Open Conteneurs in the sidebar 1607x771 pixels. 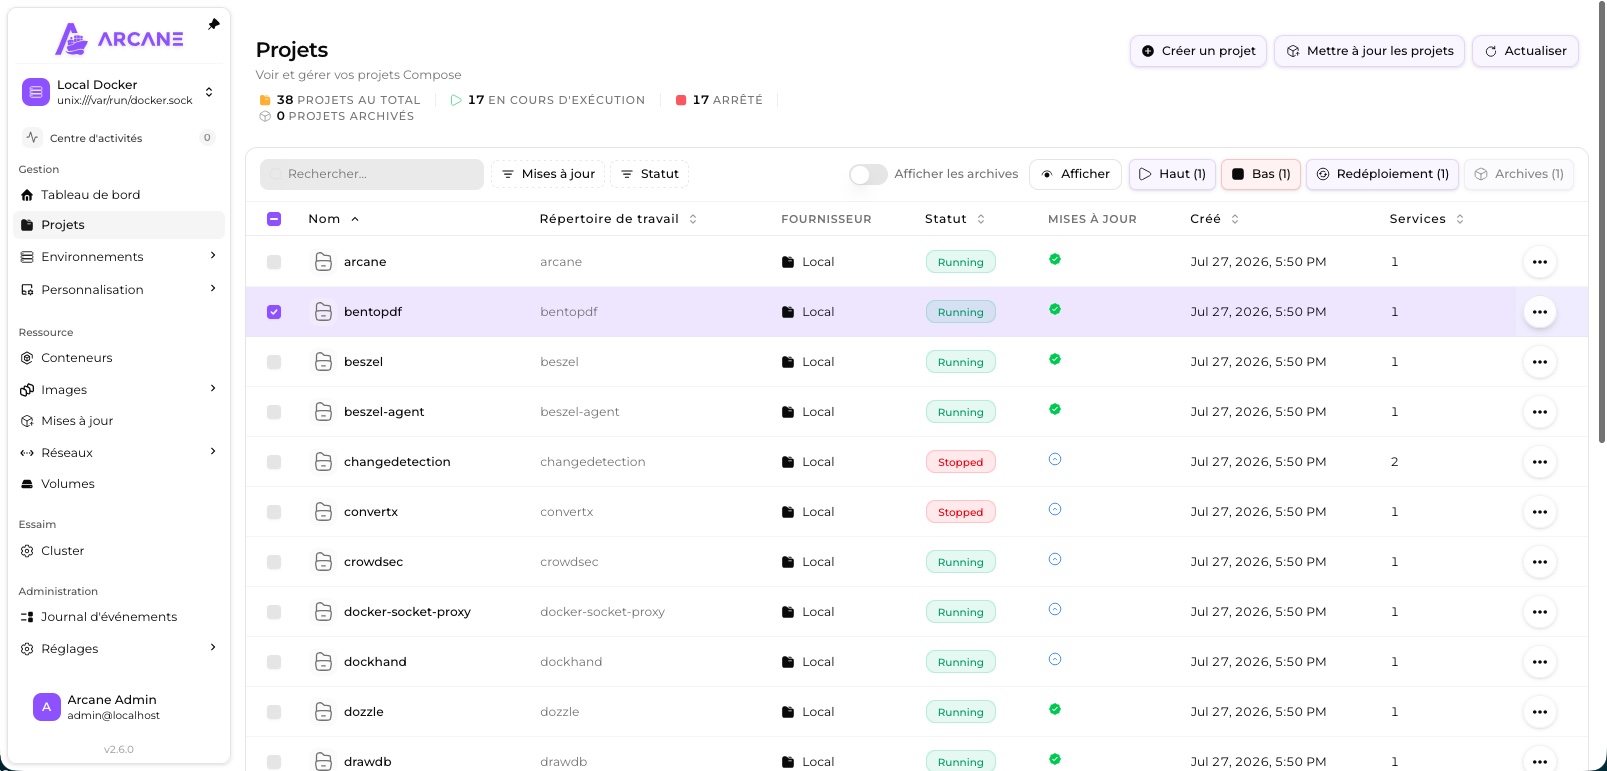119,358
